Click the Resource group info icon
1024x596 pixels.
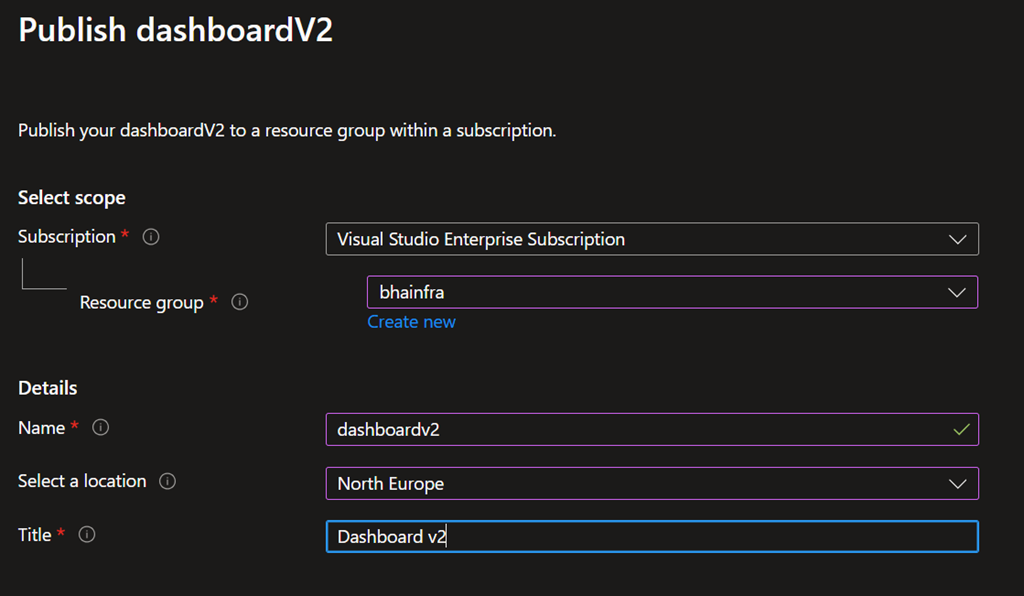[240, 302]
